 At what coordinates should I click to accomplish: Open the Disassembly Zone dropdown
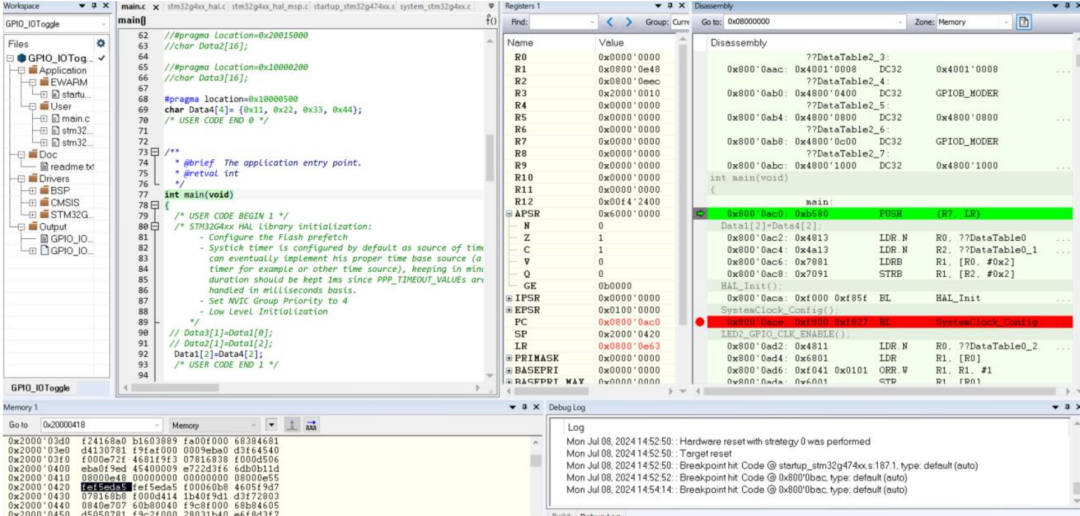pos(1007,22)
